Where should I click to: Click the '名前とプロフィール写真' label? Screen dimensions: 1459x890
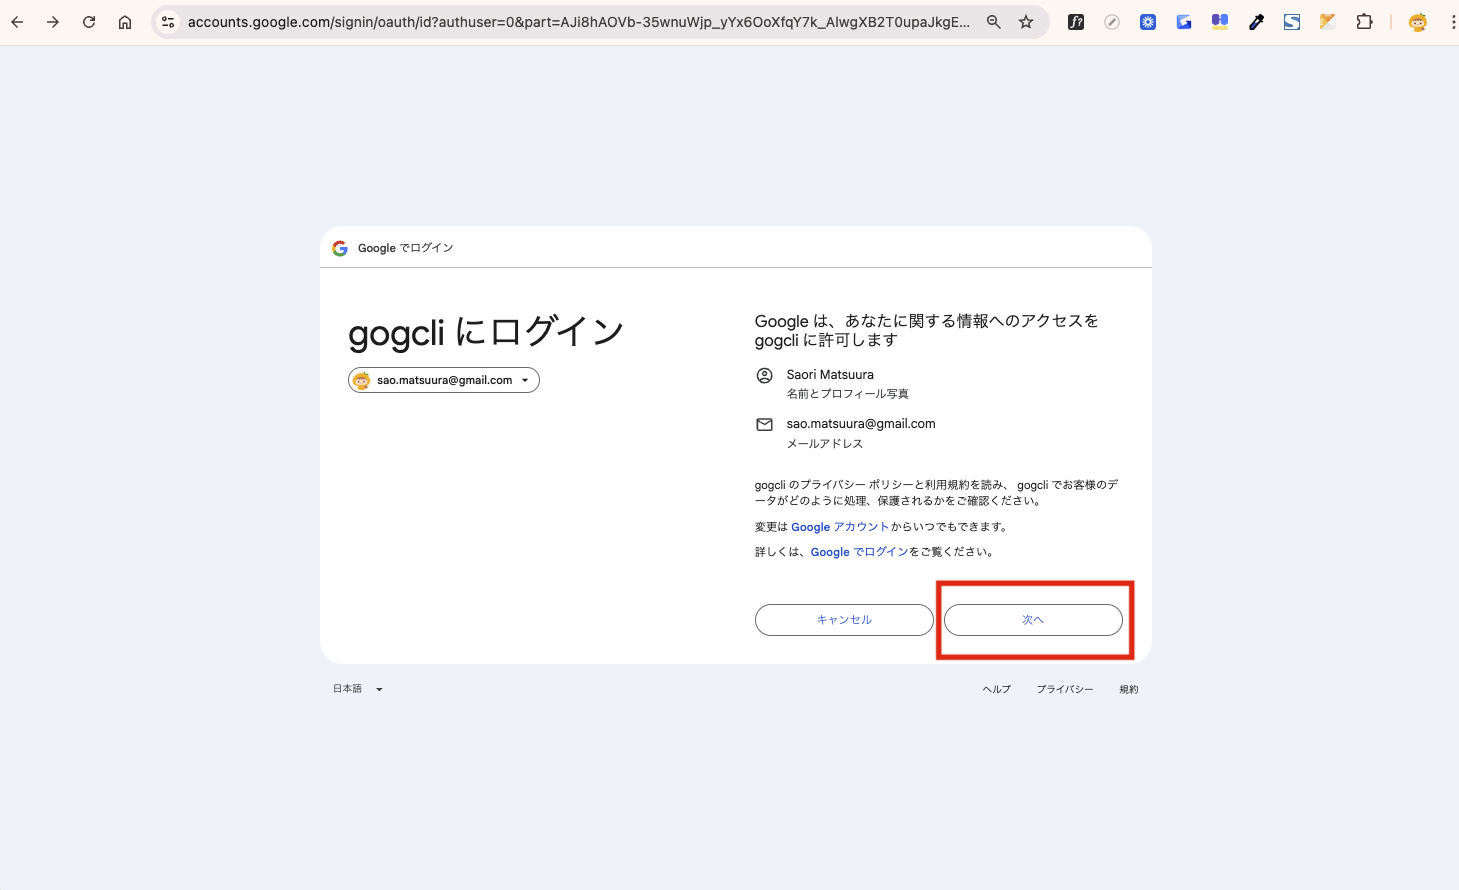coord(847,394)
